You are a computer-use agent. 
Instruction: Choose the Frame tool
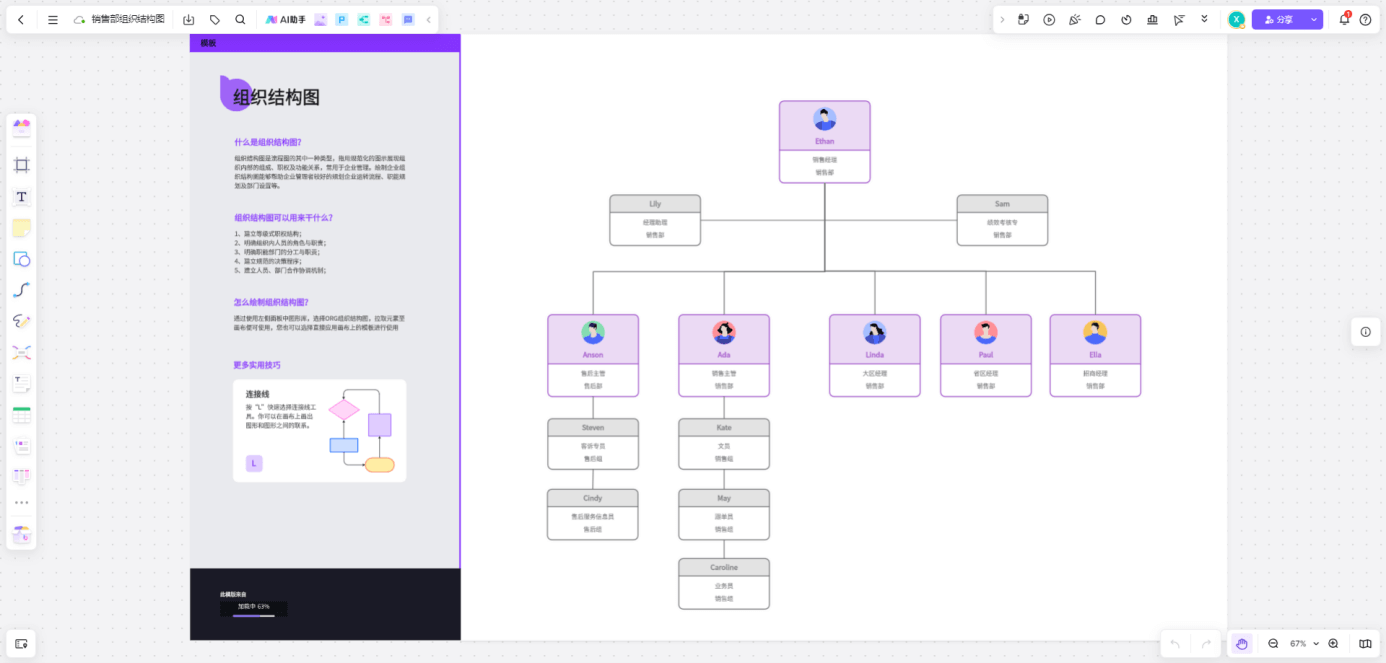point(21,165)
